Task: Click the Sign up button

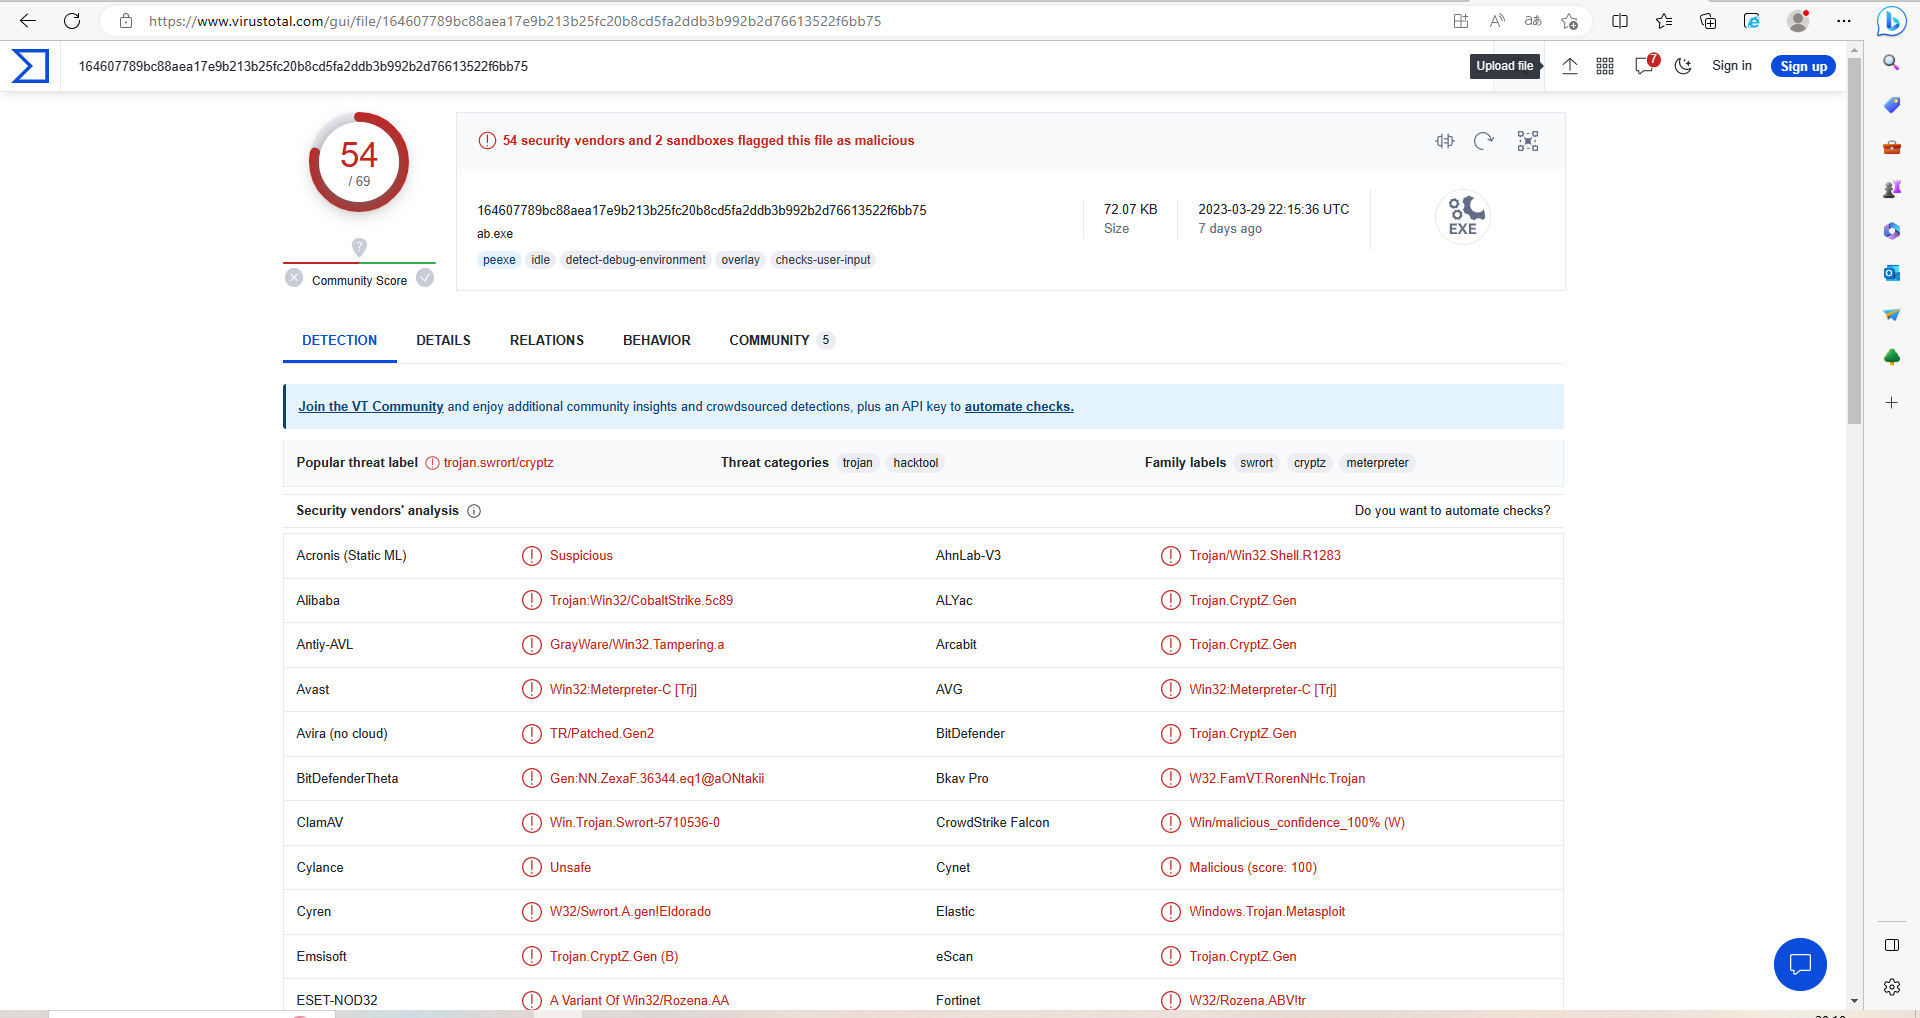Action: click(x=1803, y=66)
